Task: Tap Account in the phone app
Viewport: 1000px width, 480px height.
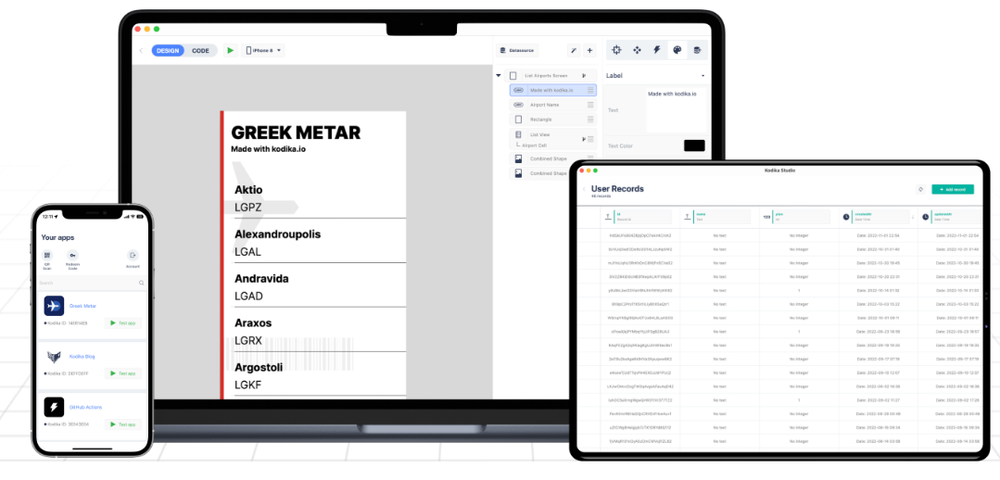Action: tap(133, 259)
